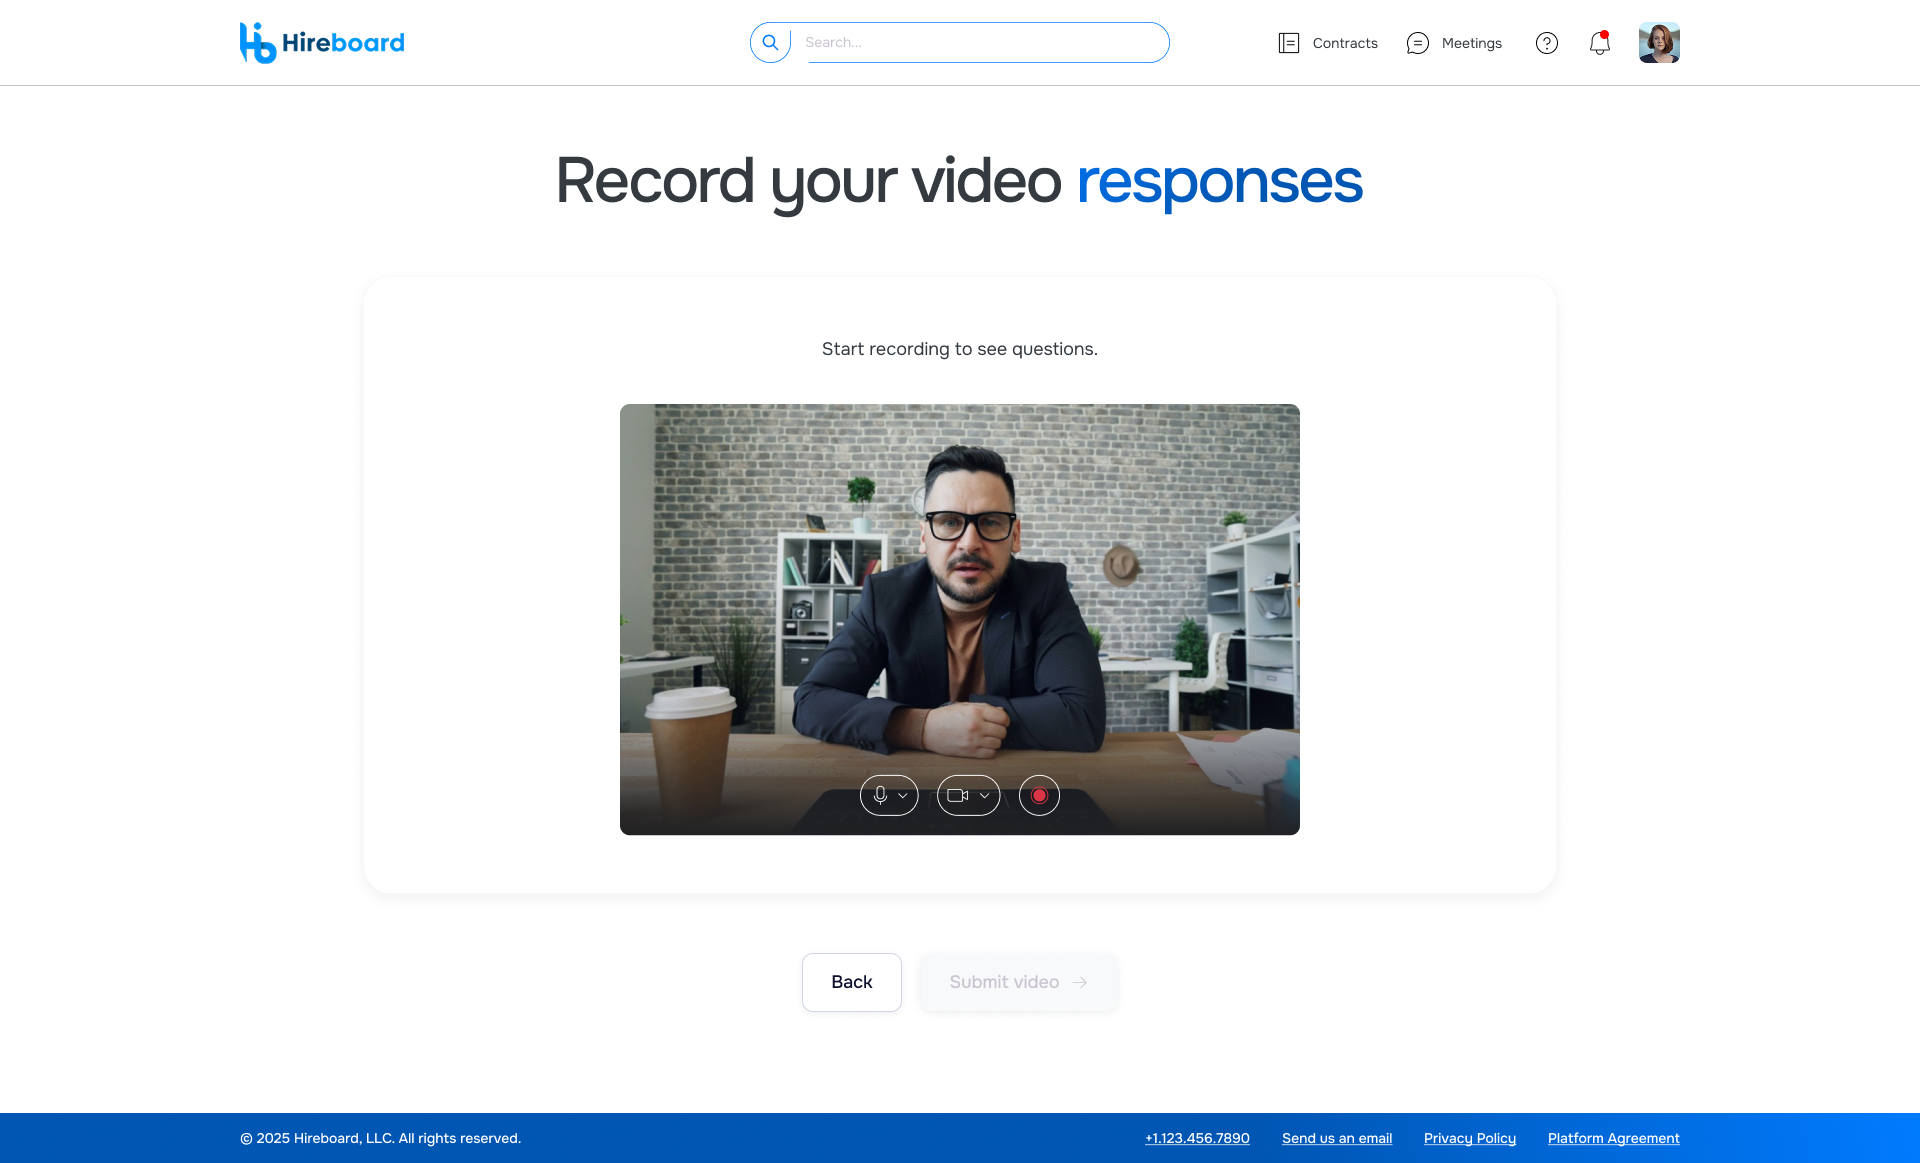
Task: Click the Send us an email link
Action: pyautogui.click(x=1336, y=1138)
